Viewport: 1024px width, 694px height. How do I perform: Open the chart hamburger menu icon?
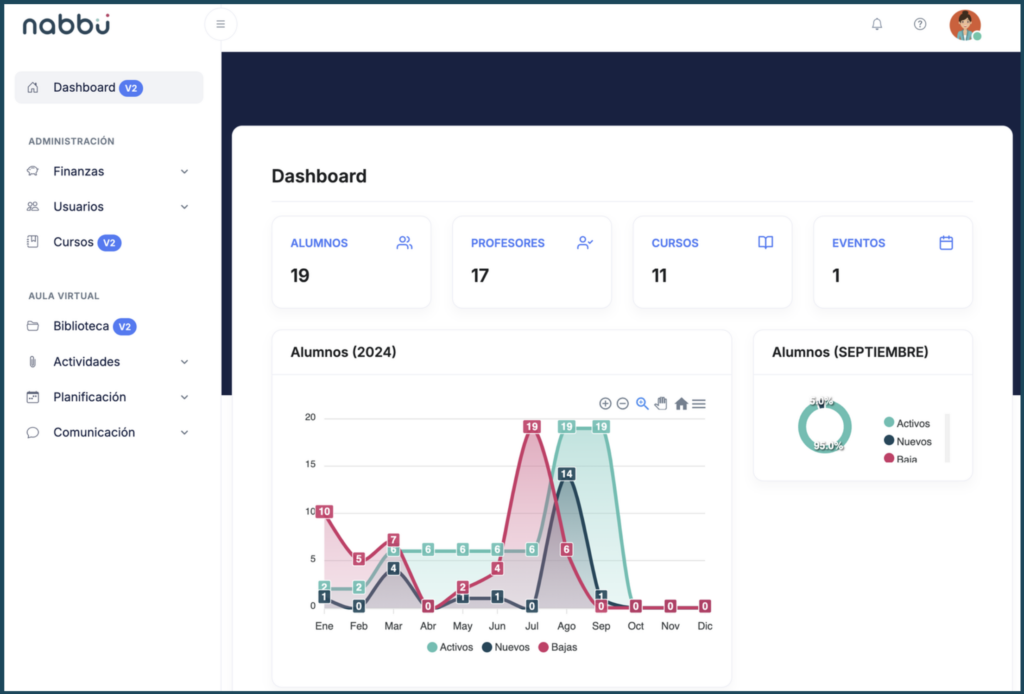click(699, 403)
